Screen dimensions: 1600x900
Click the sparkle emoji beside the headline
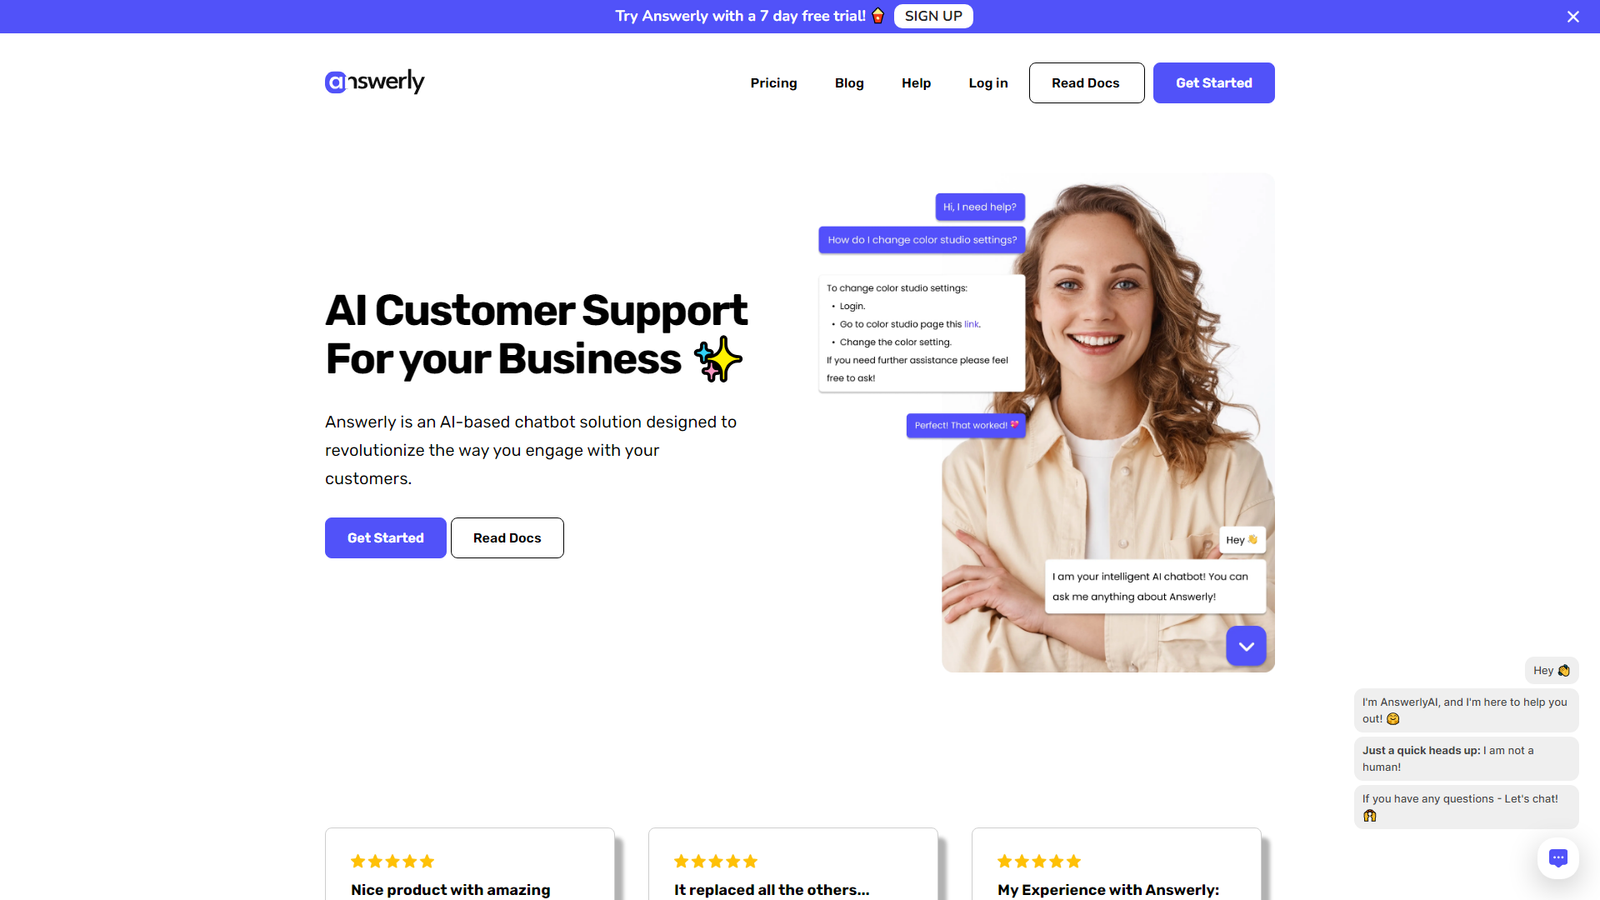718,360
